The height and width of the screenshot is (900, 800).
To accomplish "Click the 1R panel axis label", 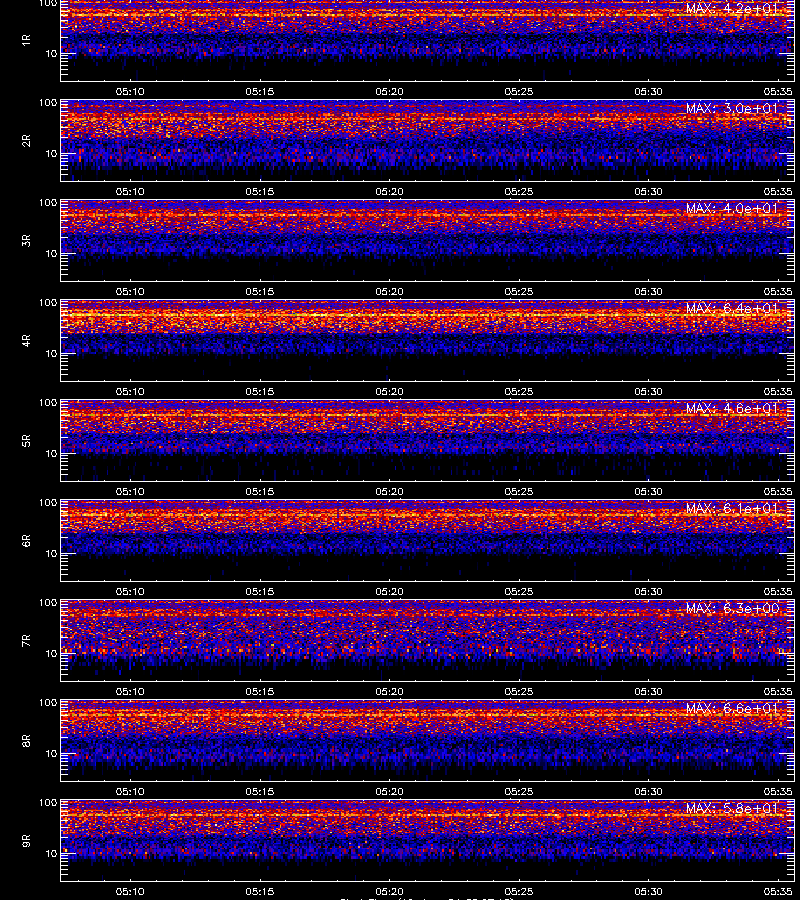I will click(26, 40).
